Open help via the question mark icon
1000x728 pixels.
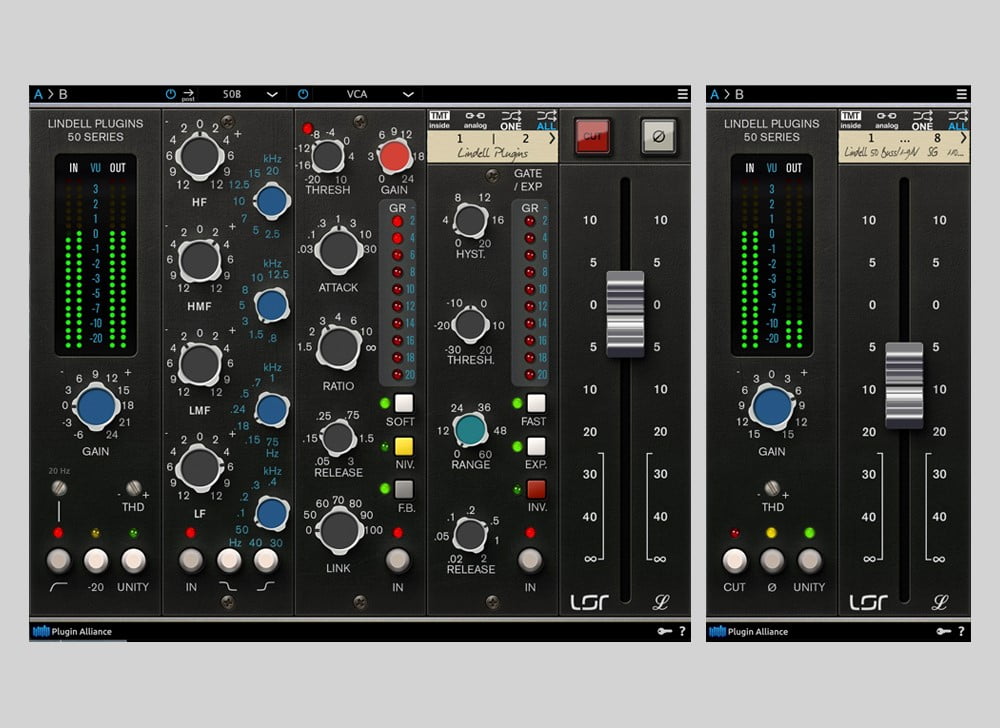tap(682, 630)
